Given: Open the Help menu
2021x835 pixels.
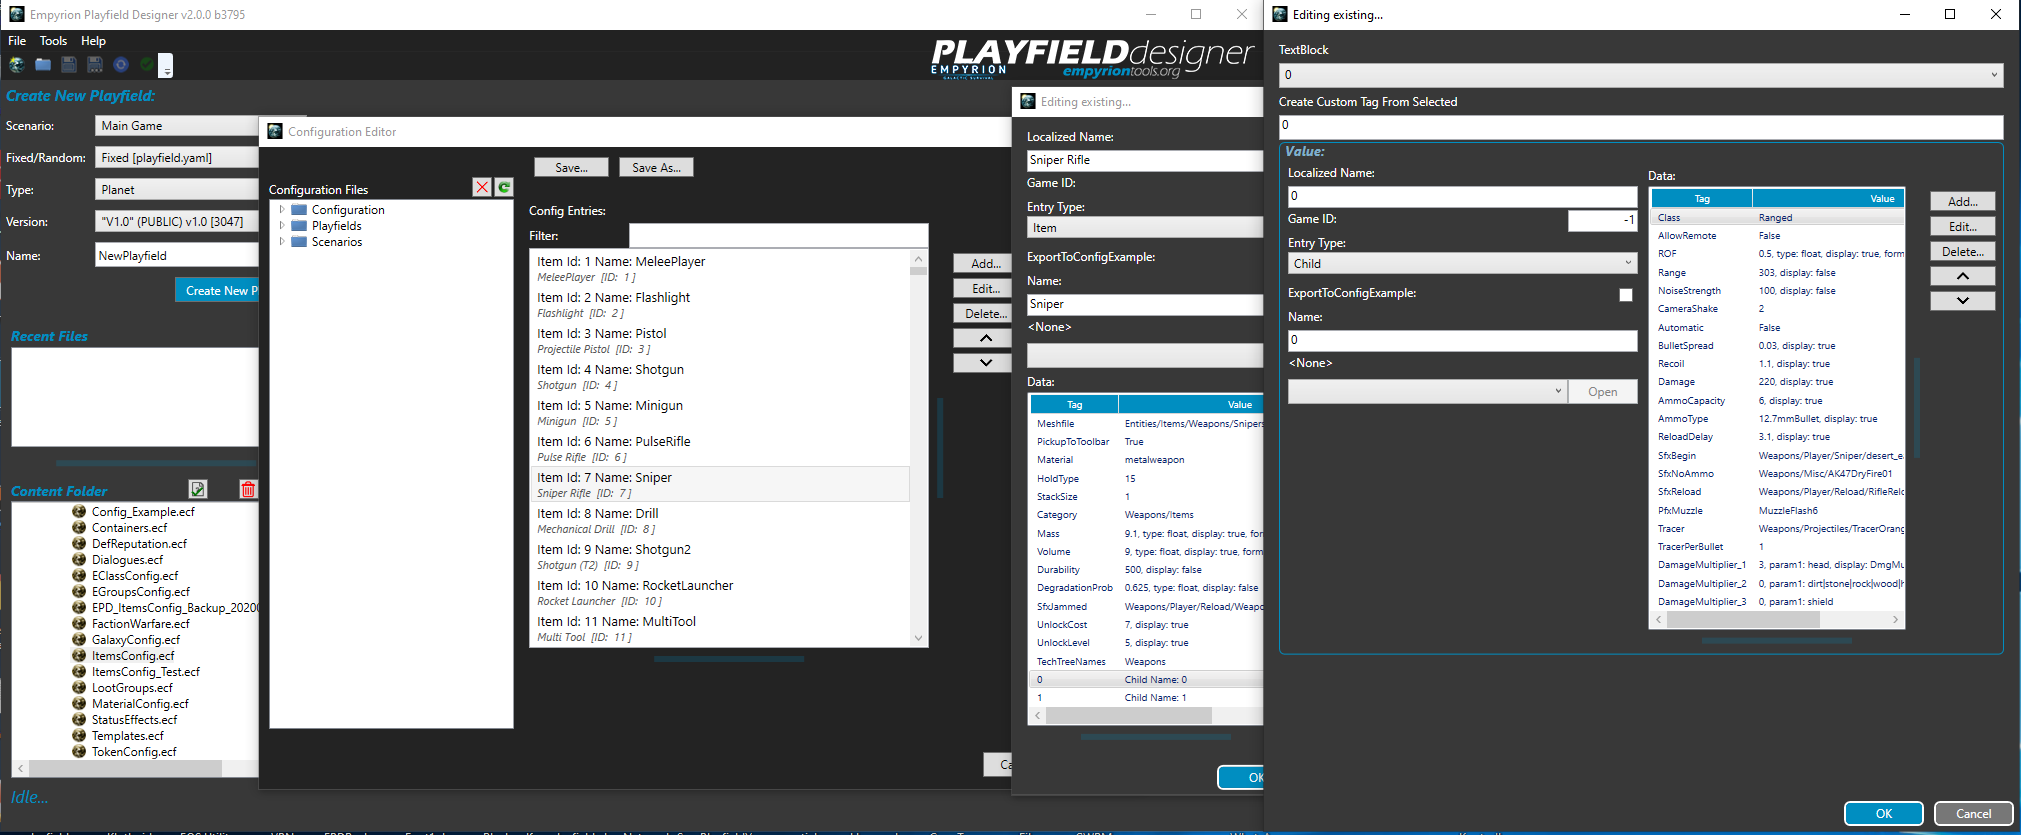Looking at the screenshot, I should [x=93, y=41].
